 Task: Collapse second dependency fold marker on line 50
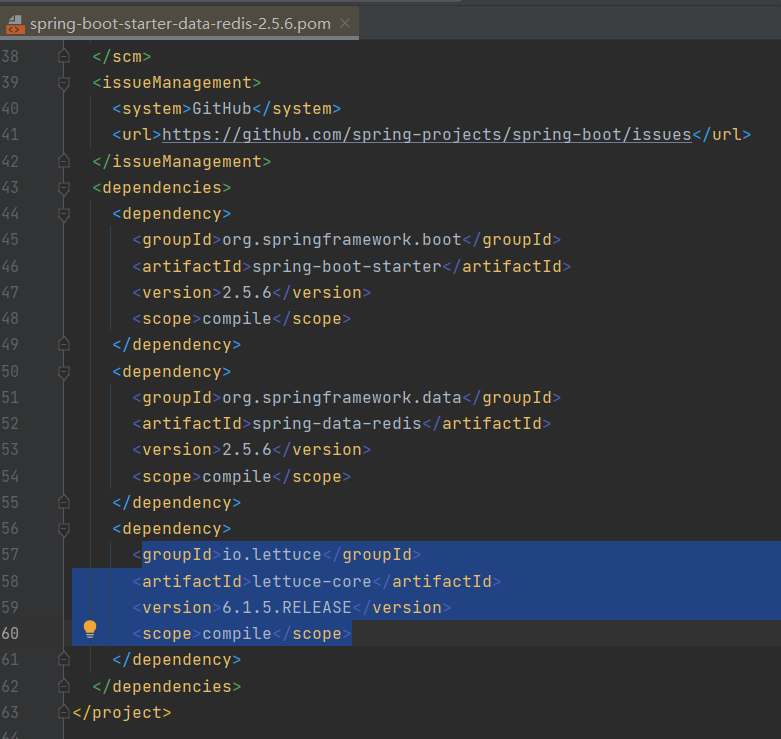(64, 372)
